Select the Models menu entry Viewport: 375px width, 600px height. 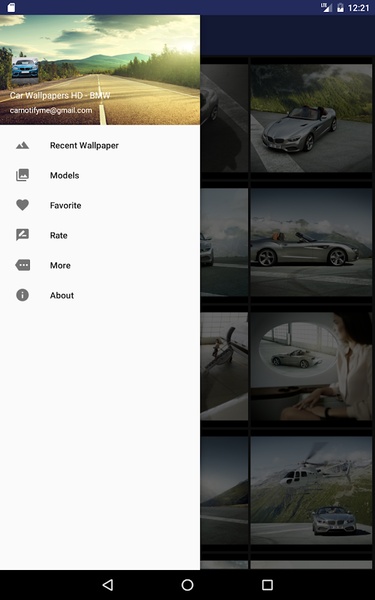pos(100,175)
